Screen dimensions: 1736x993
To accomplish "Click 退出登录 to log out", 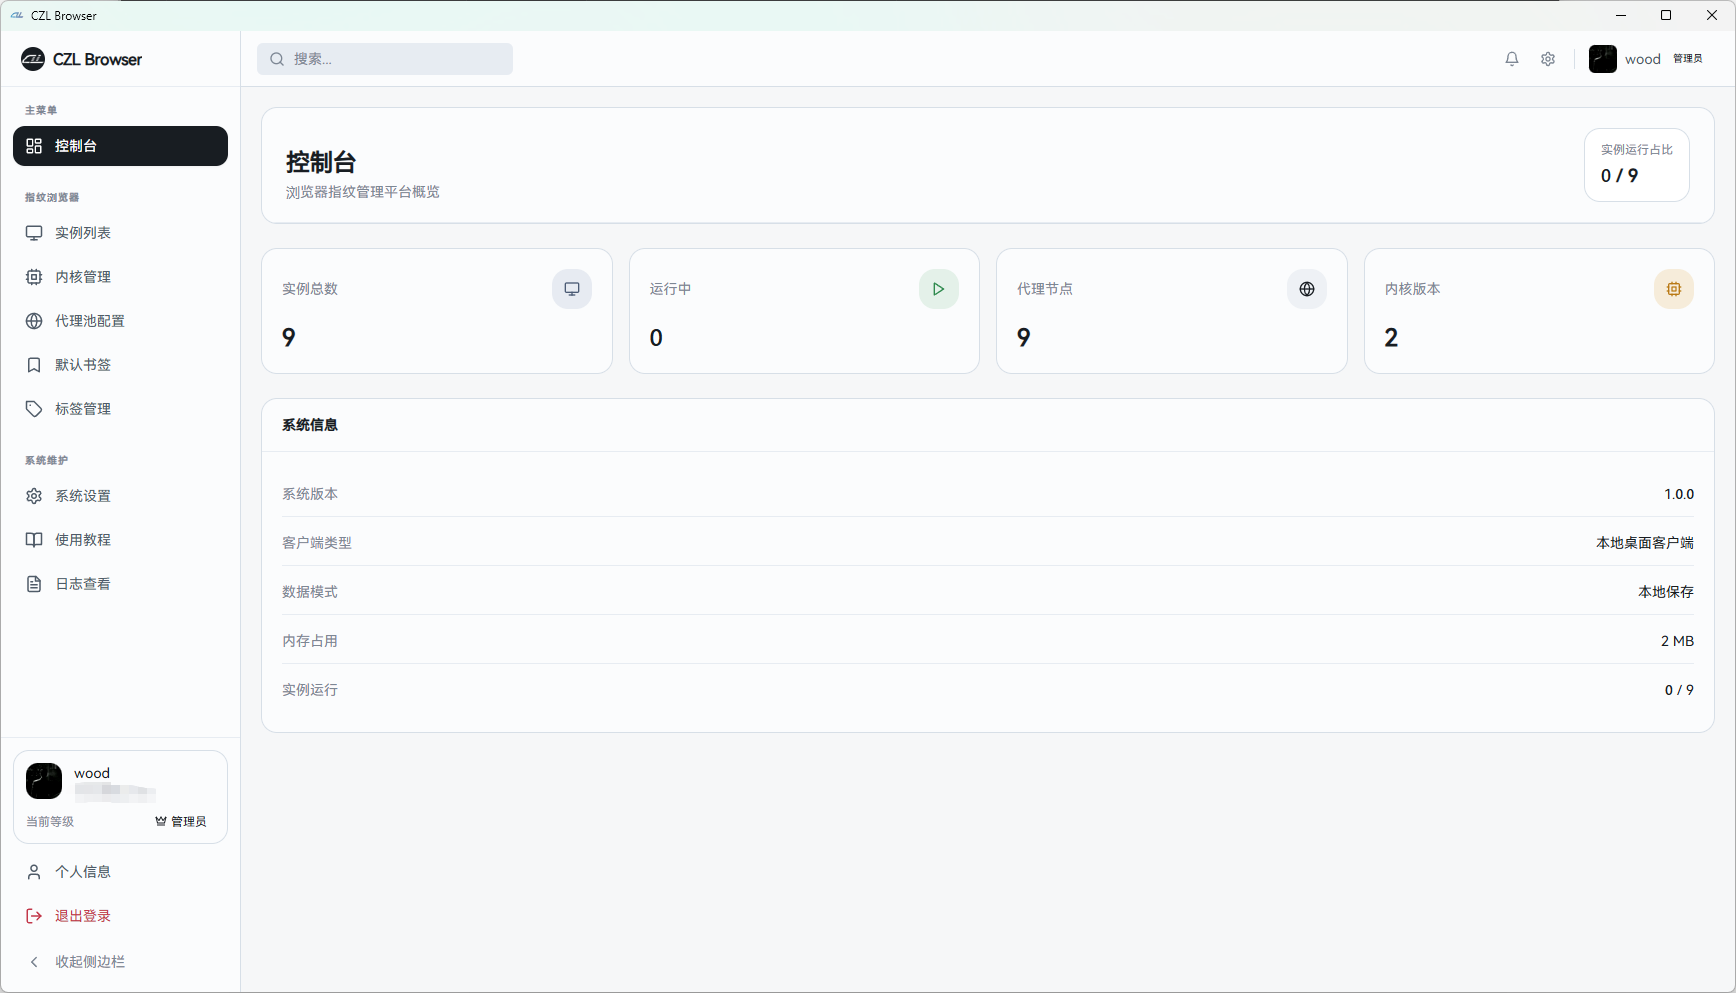I will [120, 916].
